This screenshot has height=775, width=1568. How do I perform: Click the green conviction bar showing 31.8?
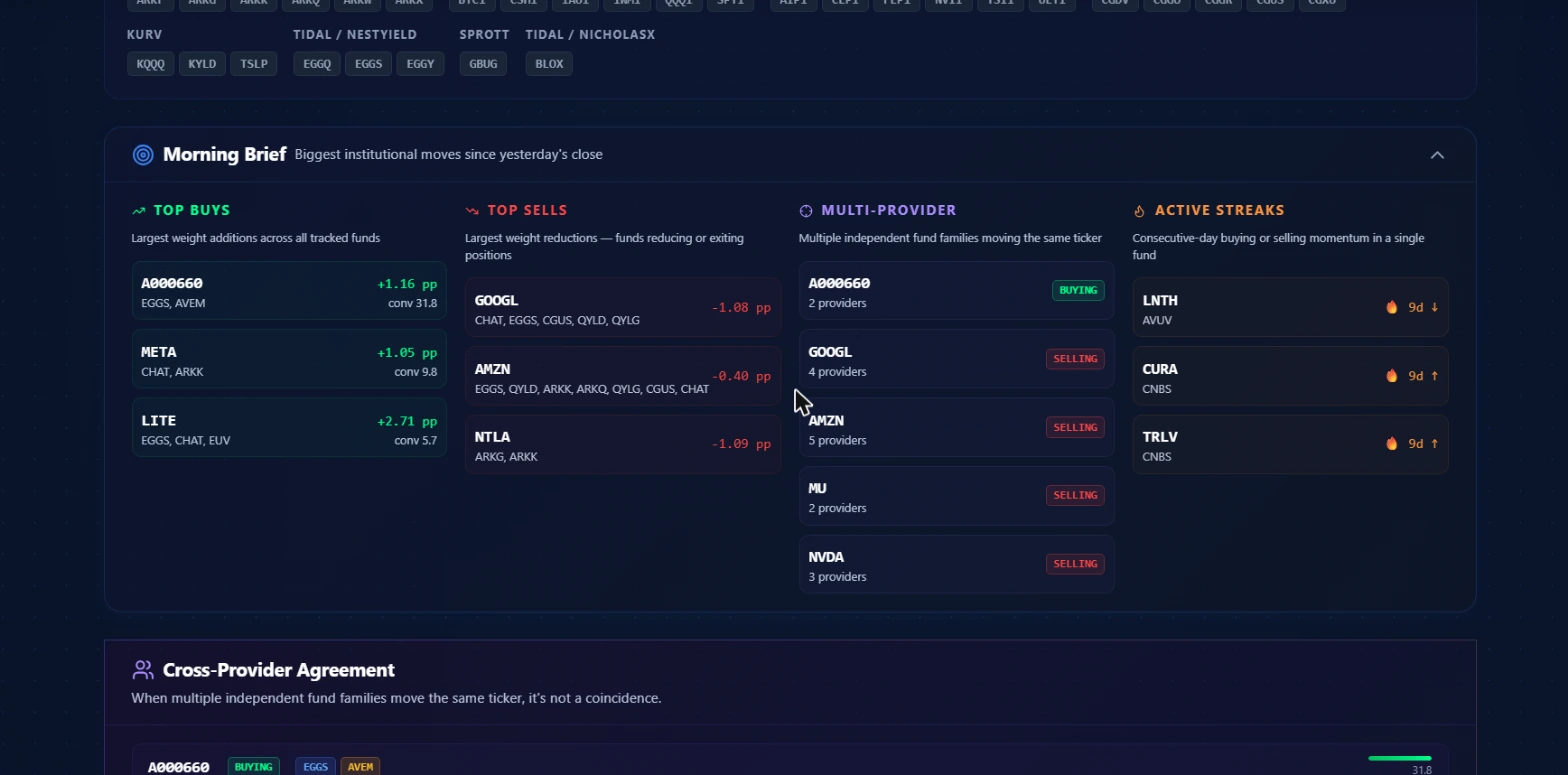point(1400,759)
